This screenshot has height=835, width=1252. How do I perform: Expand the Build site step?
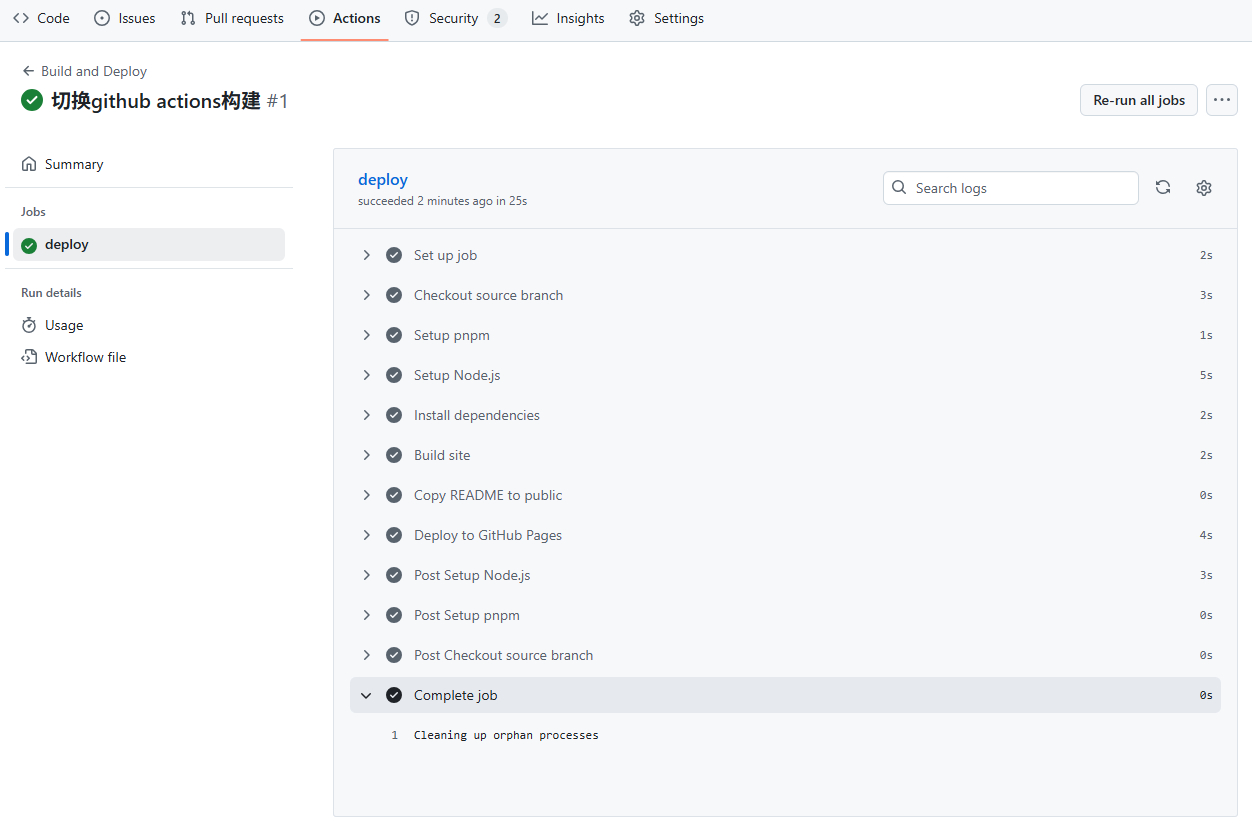367,455
